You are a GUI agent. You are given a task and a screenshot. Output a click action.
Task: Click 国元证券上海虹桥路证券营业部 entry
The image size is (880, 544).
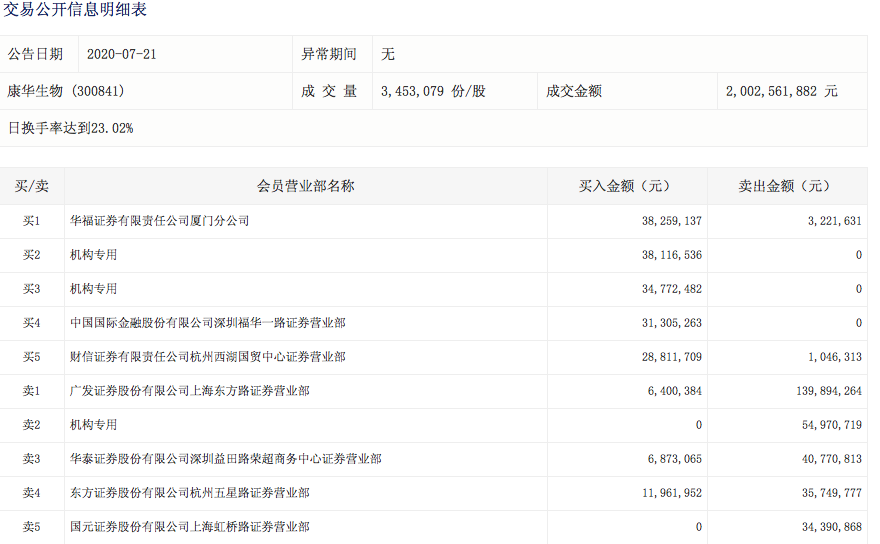point(189,527)
